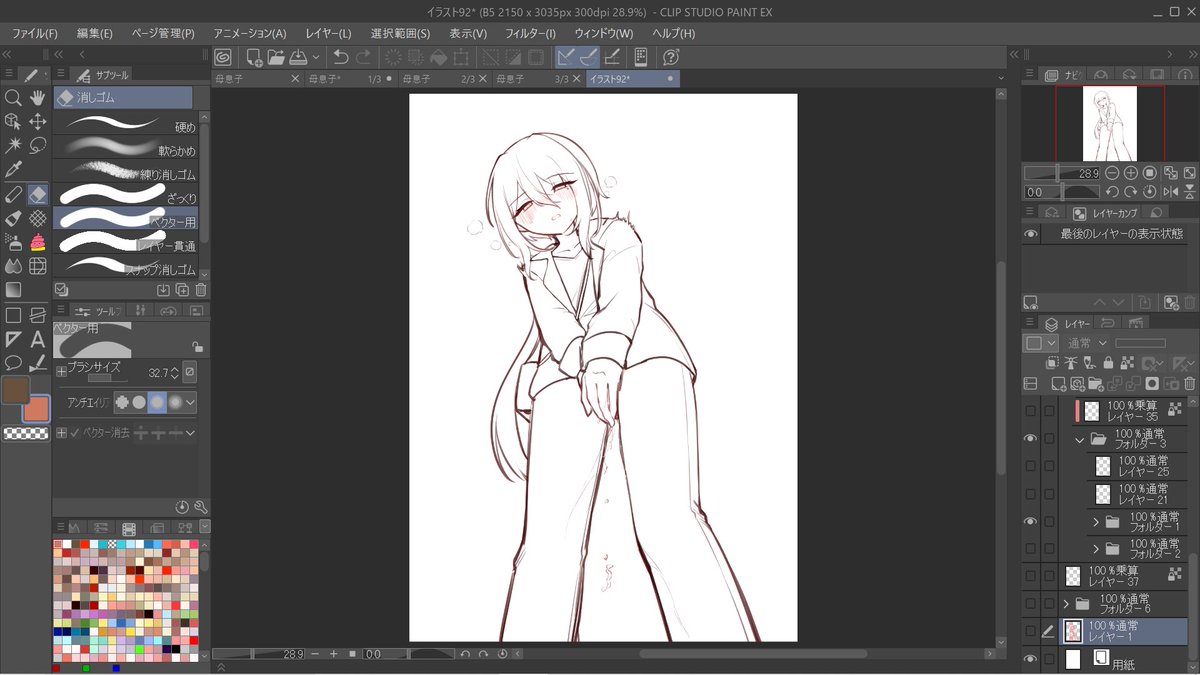
Task: Toggle Snap to Grid toolbar button
Action: click(x=612, y=57)
